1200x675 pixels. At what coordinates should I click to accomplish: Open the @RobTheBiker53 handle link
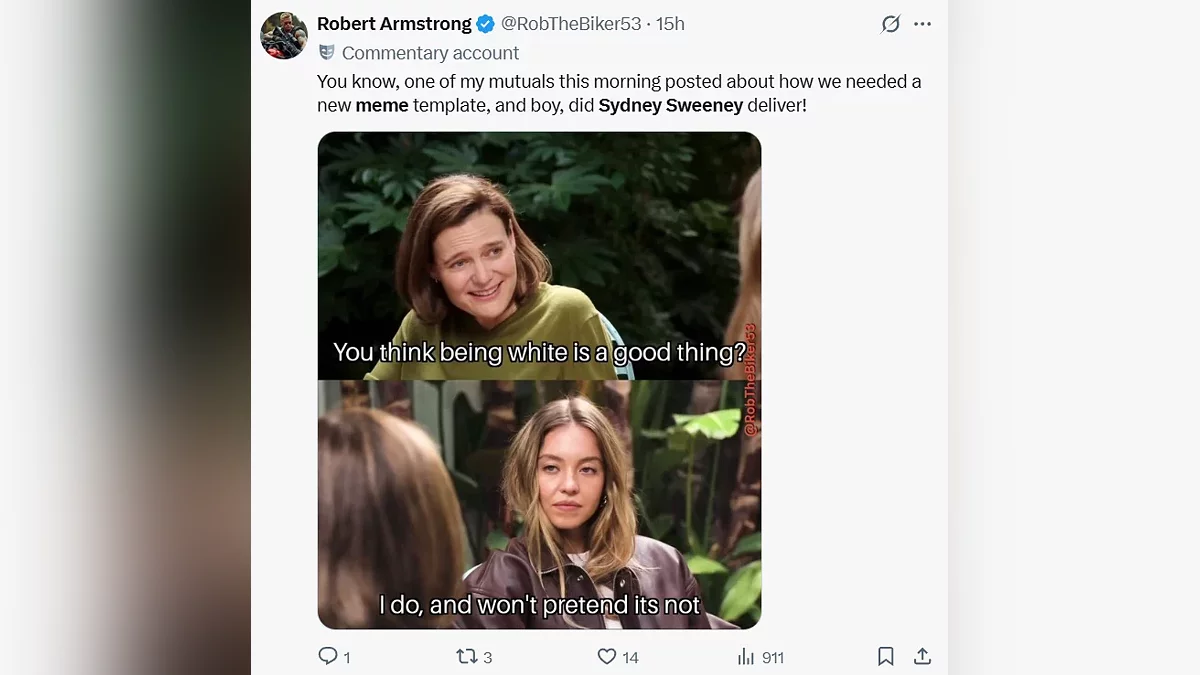[570, 24]
